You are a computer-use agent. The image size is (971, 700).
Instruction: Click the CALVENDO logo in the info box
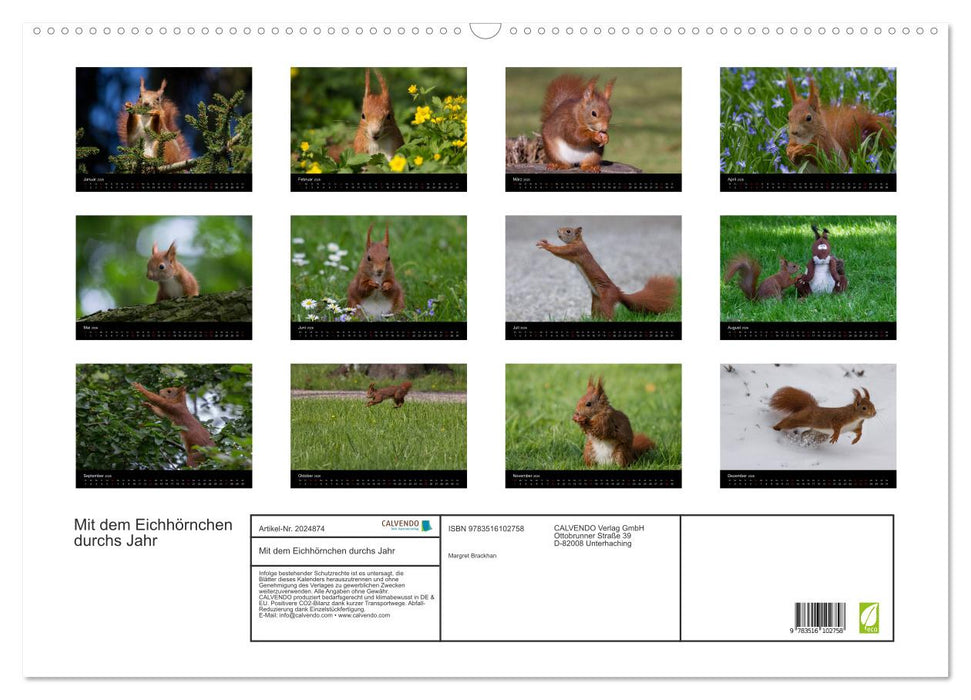(x=406, y=525)
